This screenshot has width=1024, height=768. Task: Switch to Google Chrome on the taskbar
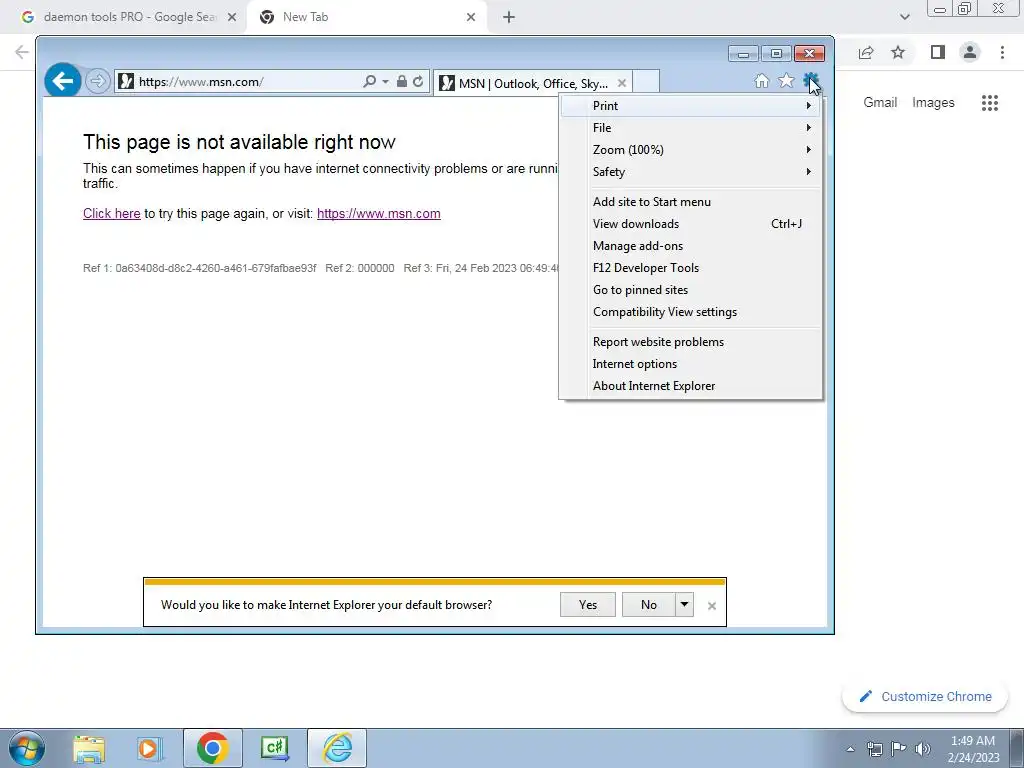(x=212, y=748)
